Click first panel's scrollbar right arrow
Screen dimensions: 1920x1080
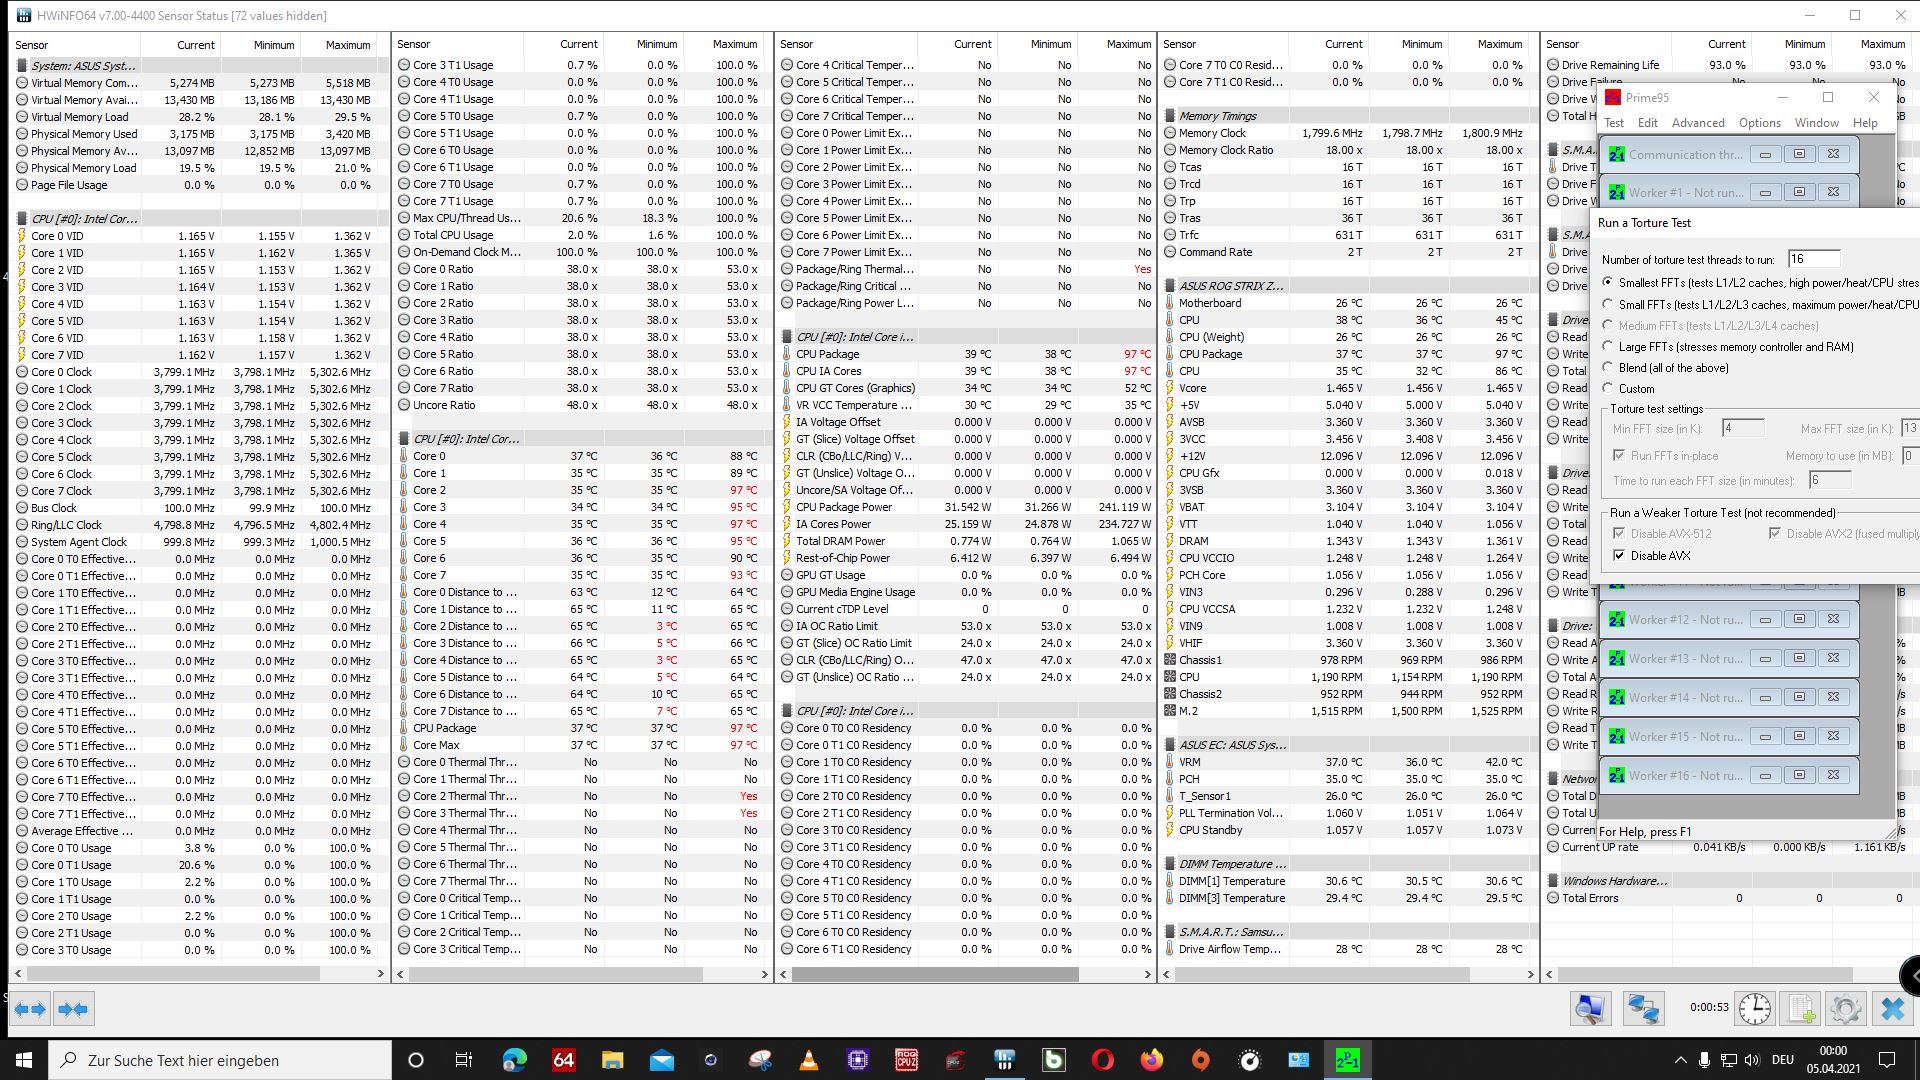380,973
